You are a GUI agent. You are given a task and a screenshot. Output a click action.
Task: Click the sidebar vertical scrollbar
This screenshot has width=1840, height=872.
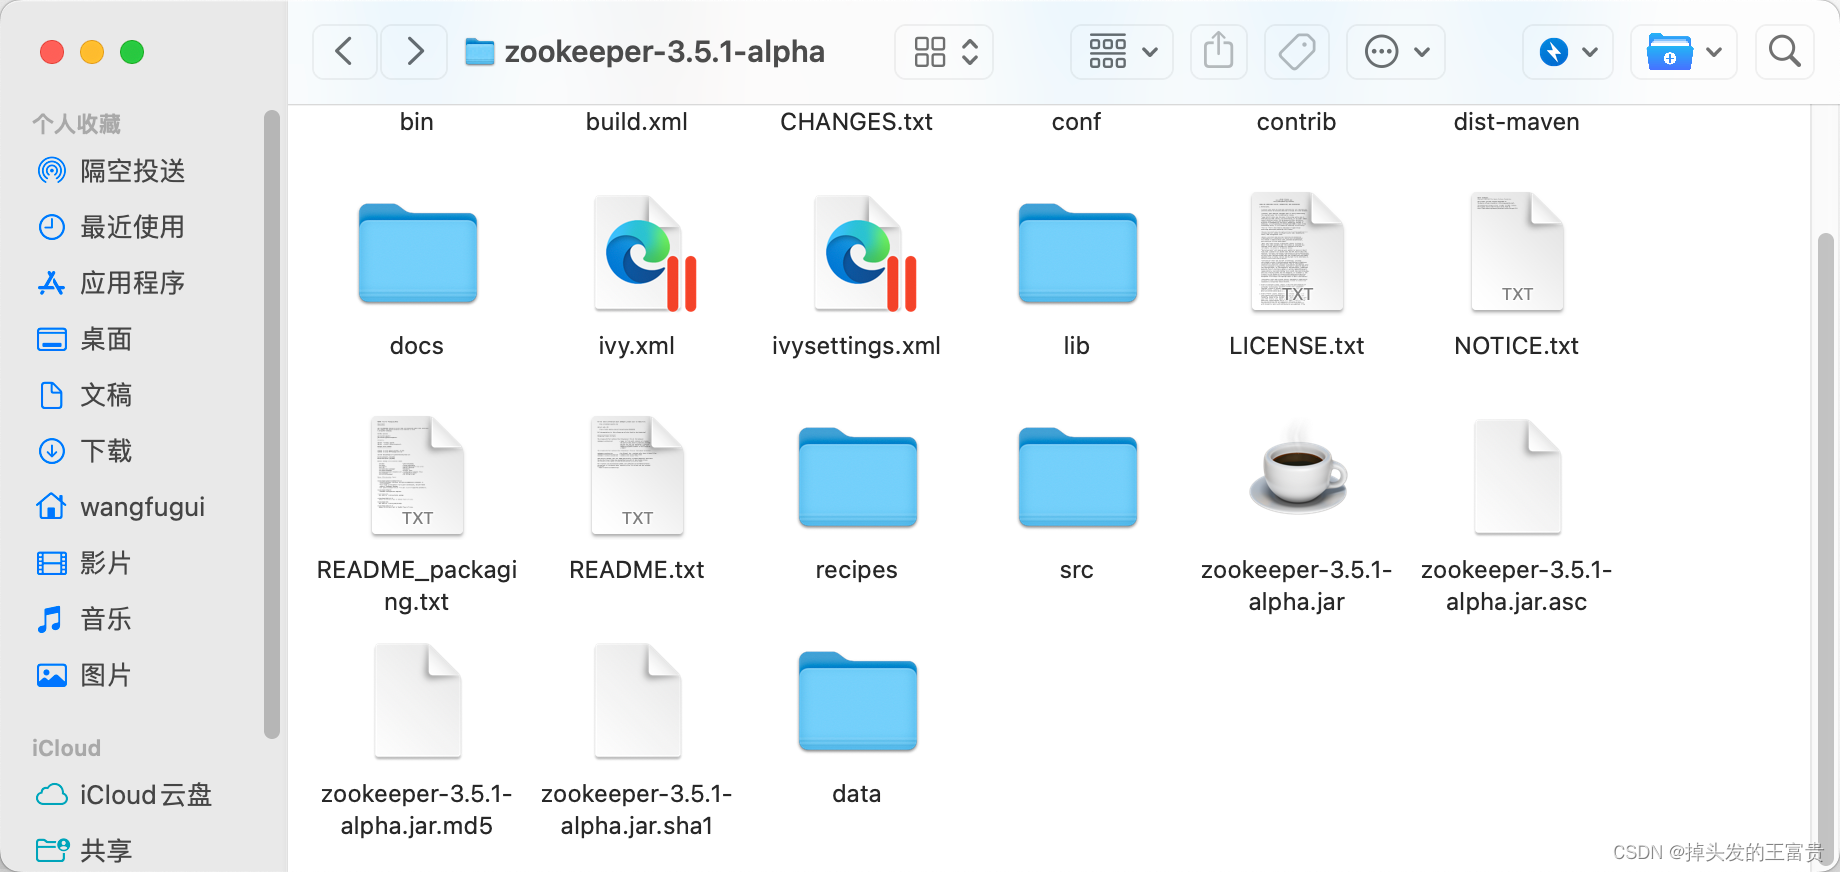click(x=272, y=424)
